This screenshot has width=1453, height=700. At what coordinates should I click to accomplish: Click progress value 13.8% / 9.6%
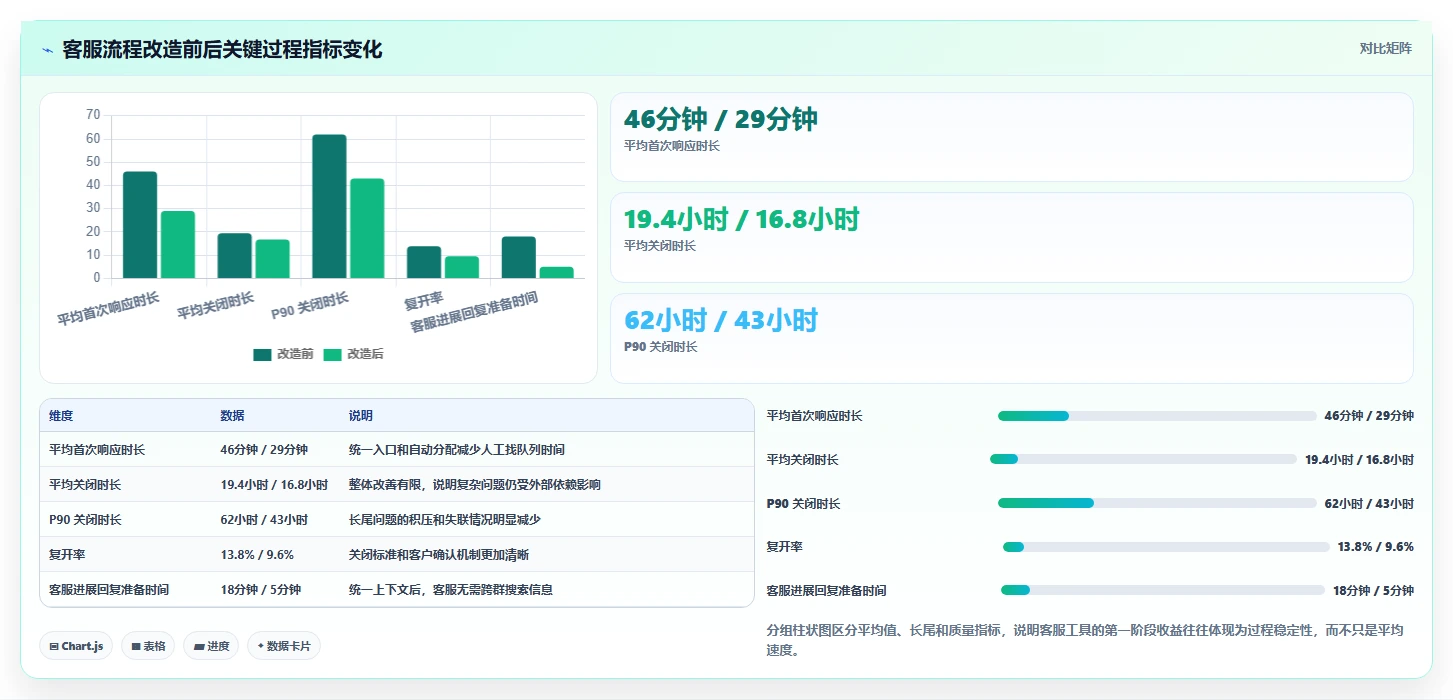click(1376, 547)
